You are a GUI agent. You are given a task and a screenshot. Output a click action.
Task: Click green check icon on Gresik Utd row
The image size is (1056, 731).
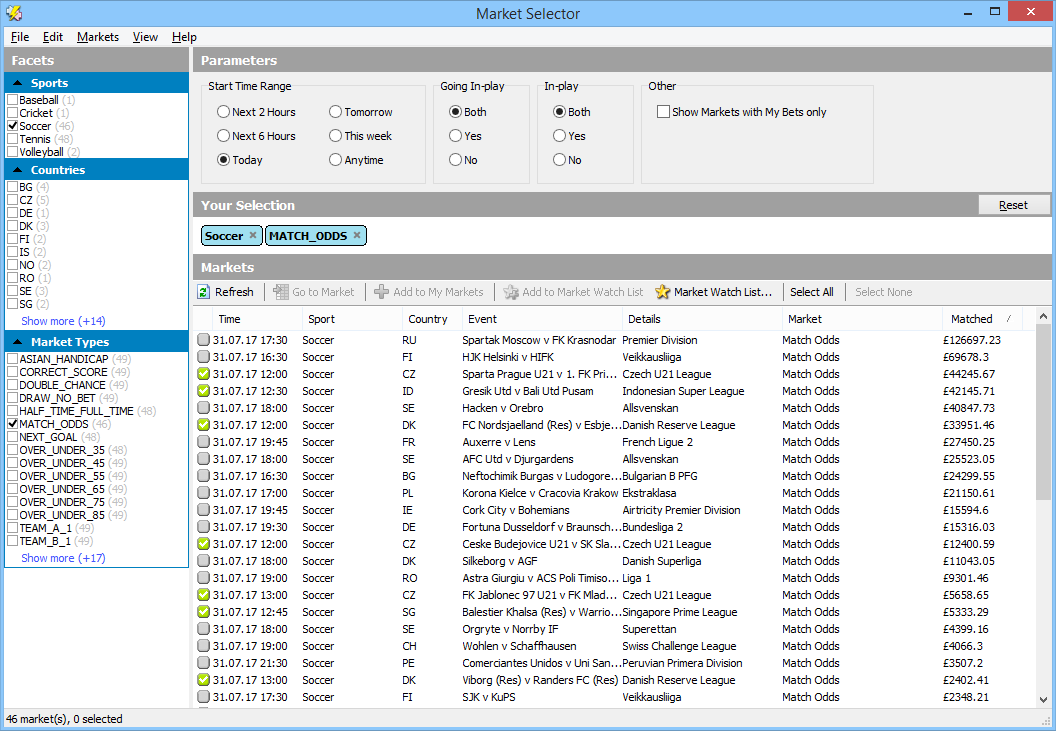pyautogui.click(x=203, y=391)
